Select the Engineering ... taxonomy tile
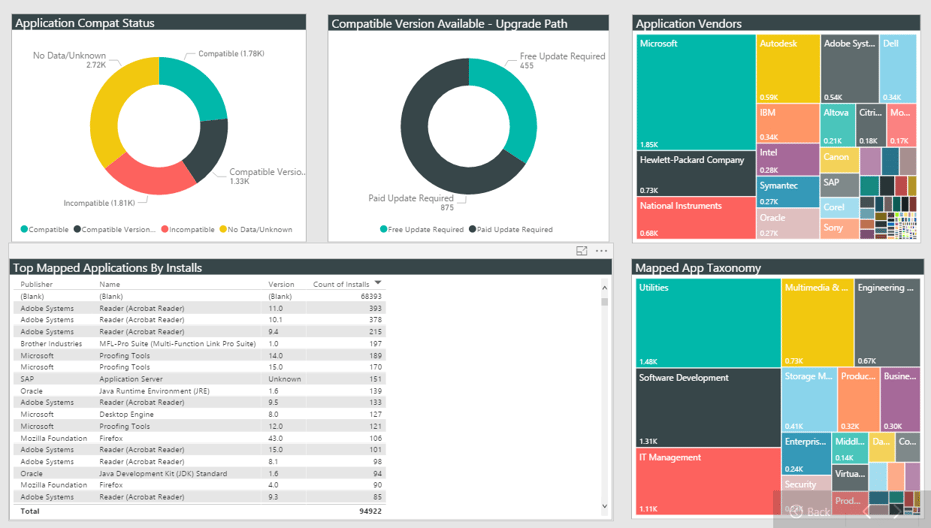This screenshot has width=931, height=528. click(887, 323)
